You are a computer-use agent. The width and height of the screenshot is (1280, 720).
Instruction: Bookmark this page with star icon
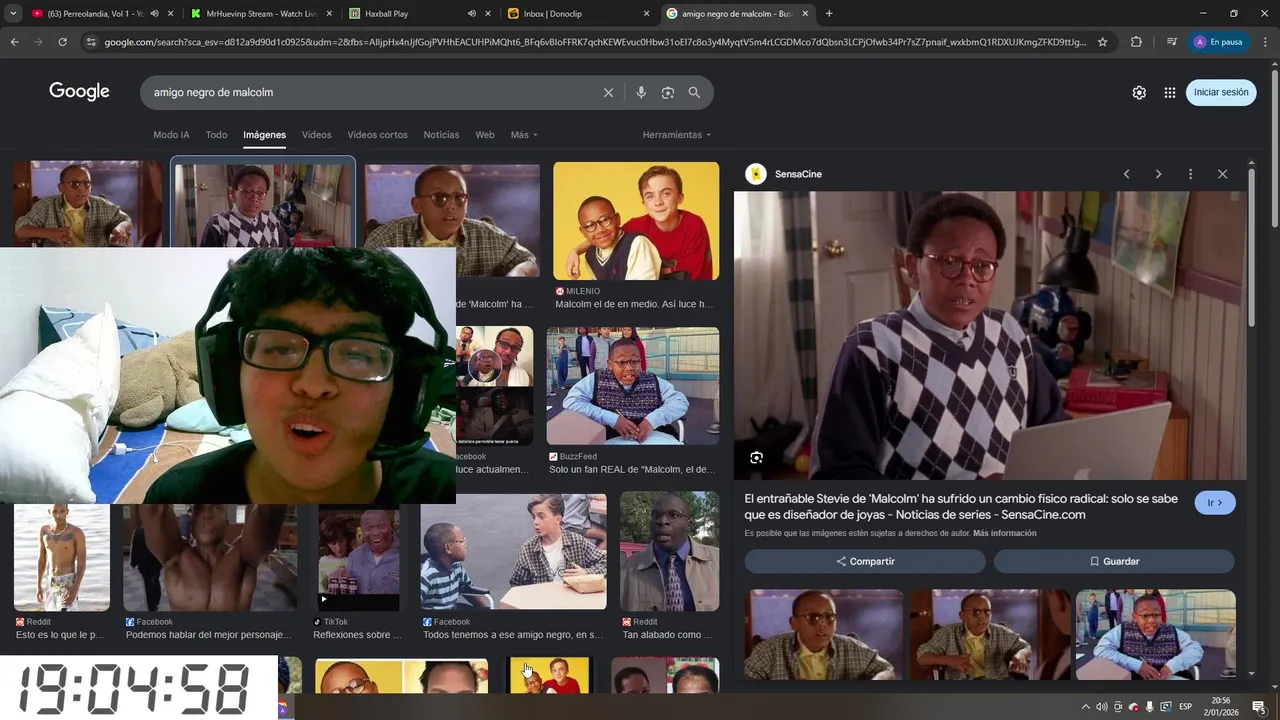[1102, 42]
